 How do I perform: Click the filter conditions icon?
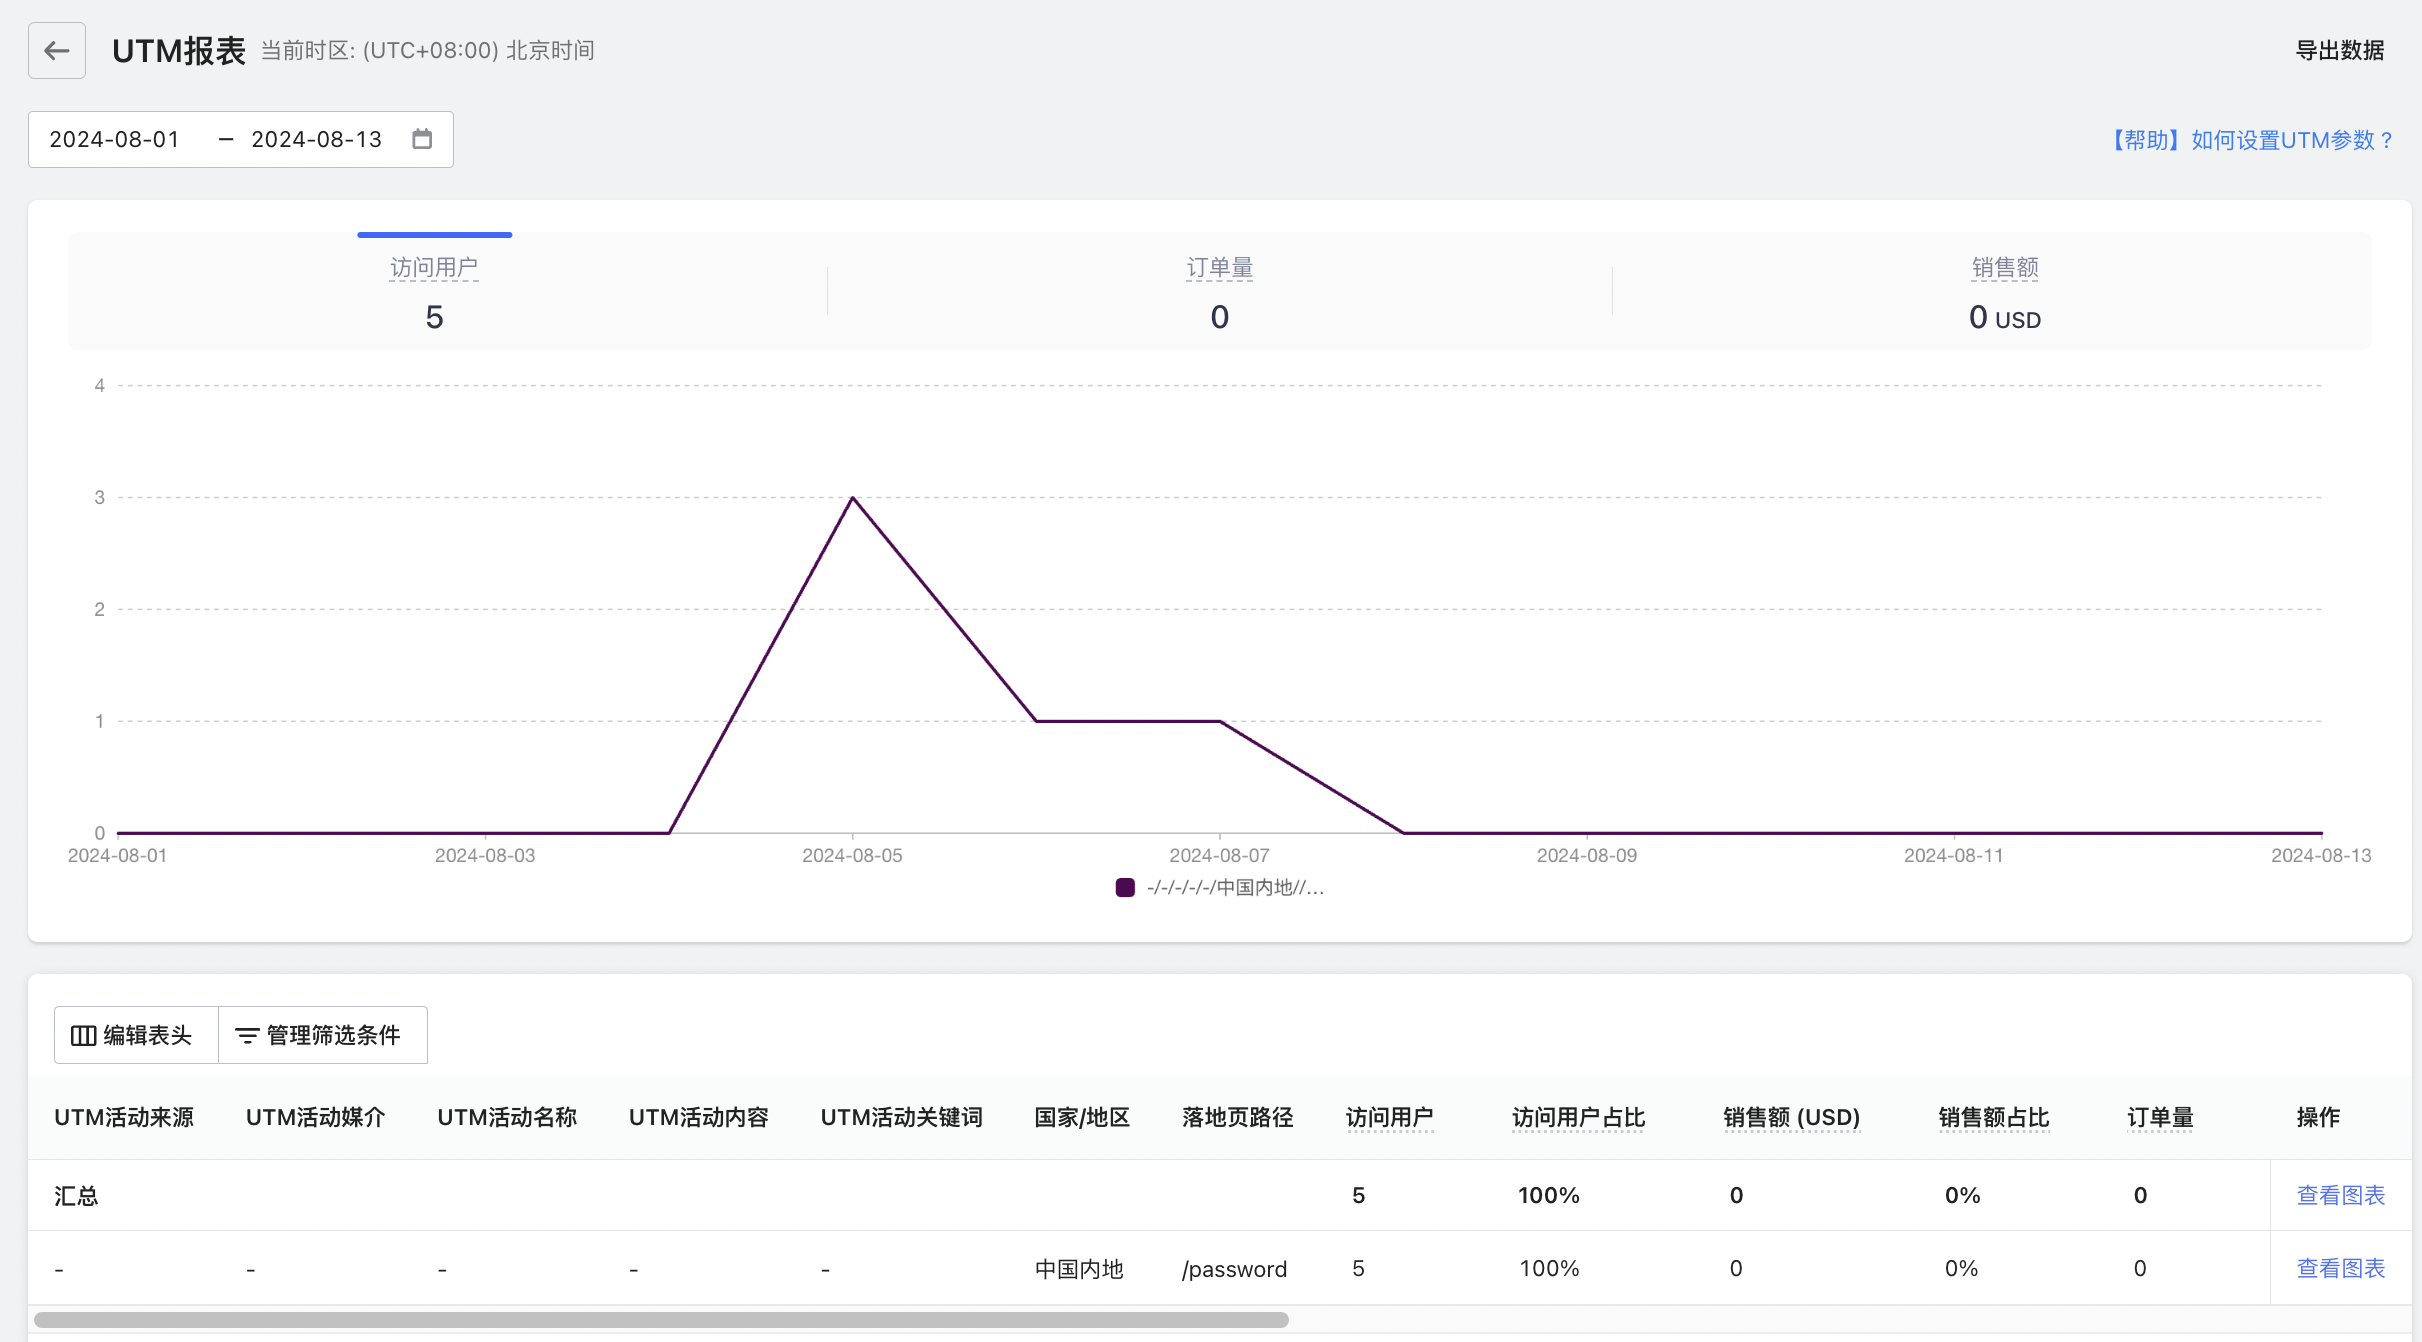click(x=247, y=1035)
